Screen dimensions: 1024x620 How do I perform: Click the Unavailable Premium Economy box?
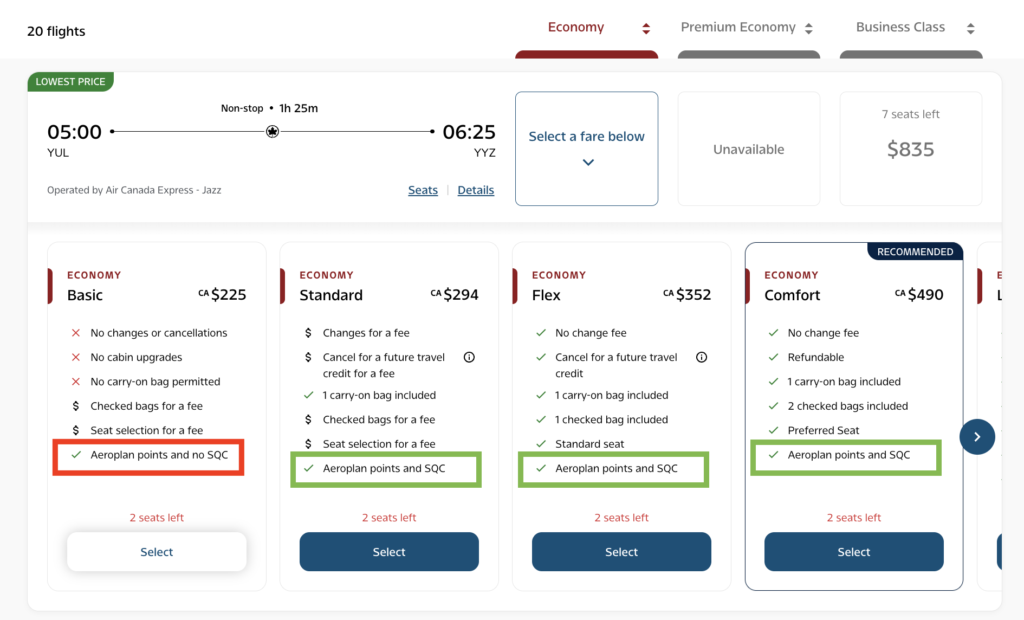tap(748, 149)
